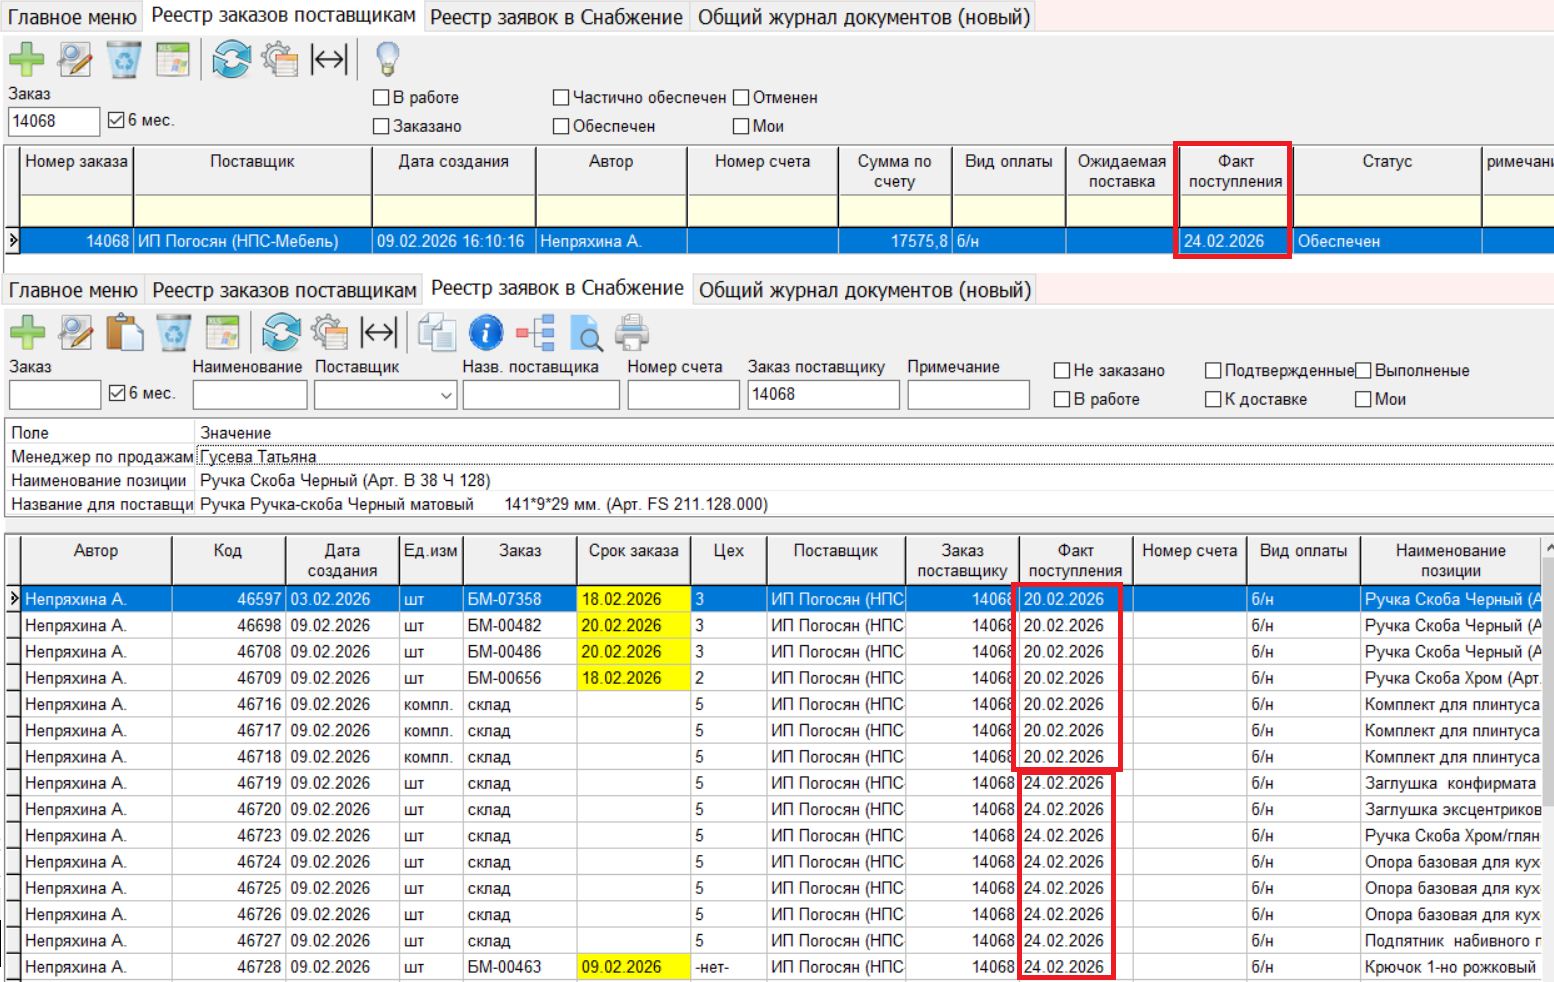The width and height of the screenshot is (1554, 982).
Task: Click the document preview magnifier icon
Action: point(585,332)
